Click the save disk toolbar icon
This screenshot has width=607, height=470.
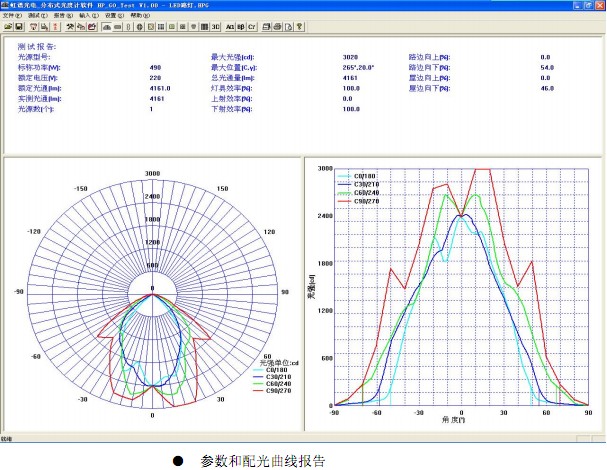[x=19, y=26]
